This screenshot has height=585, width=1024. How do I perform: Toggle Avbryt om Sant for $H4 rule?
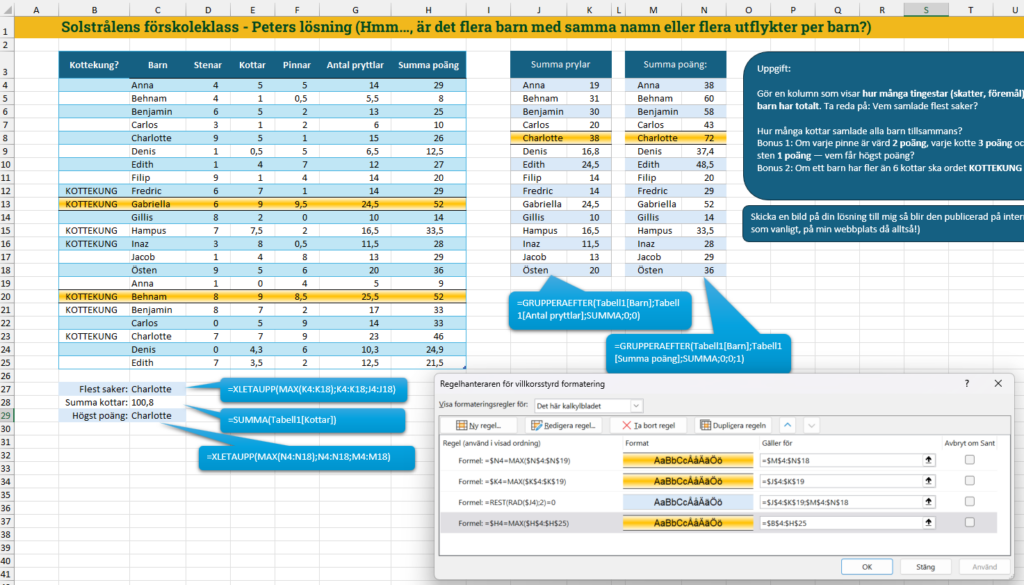[x=970, y=522]
